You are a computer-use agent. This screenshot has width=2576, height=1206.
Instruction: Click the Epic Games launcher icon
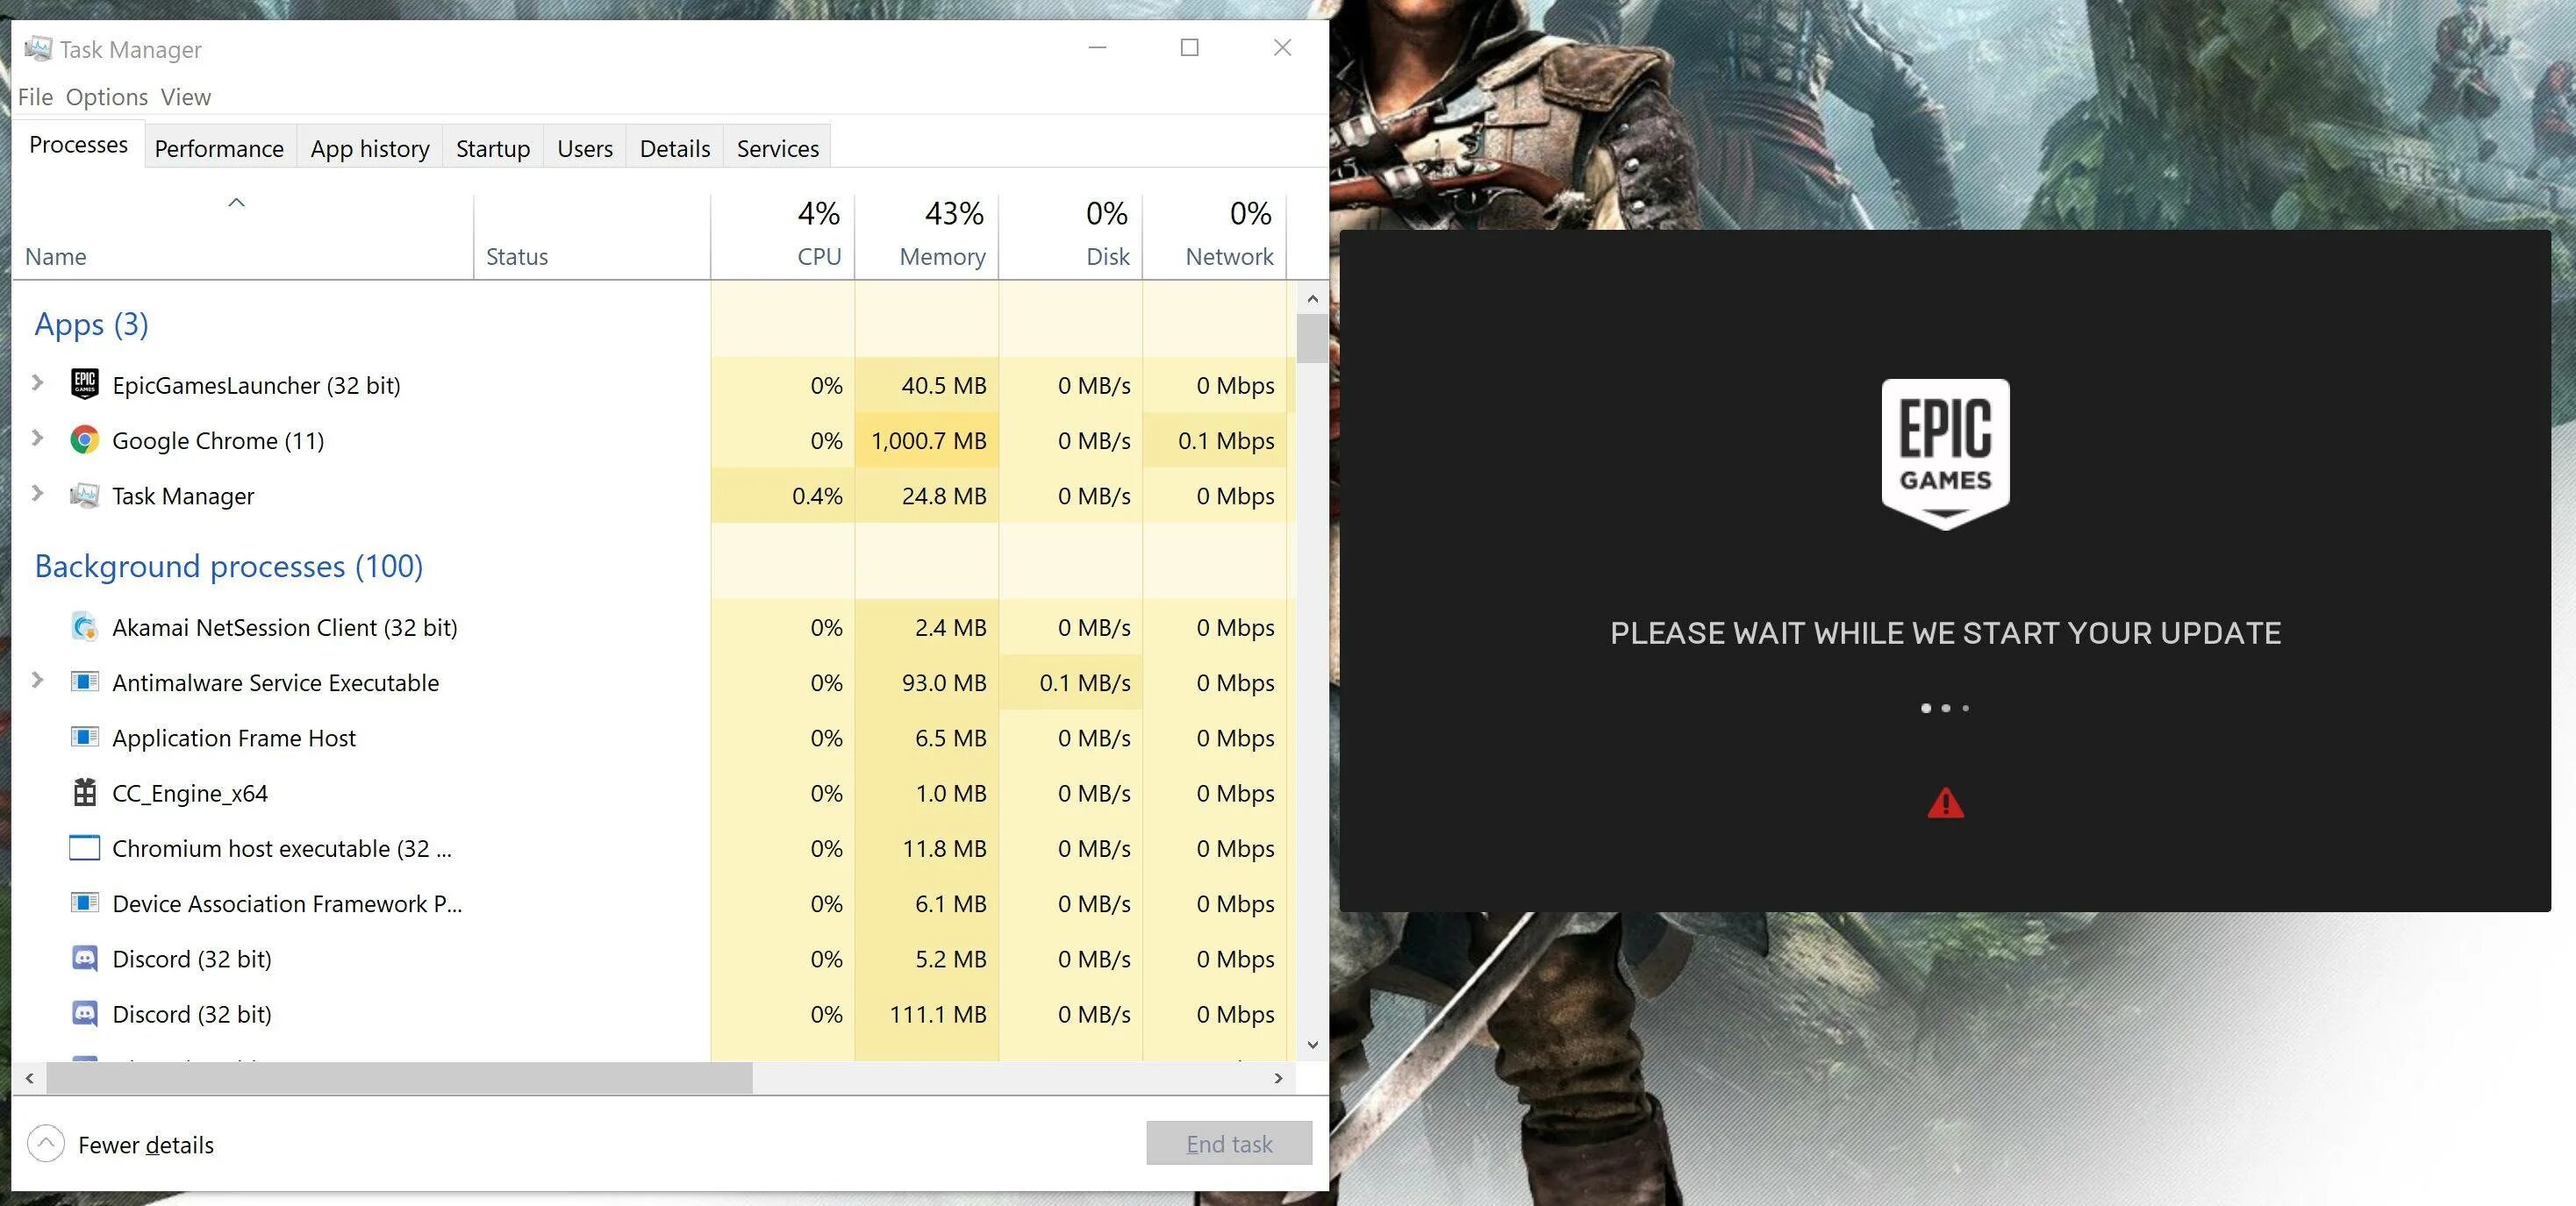(79, 384)
